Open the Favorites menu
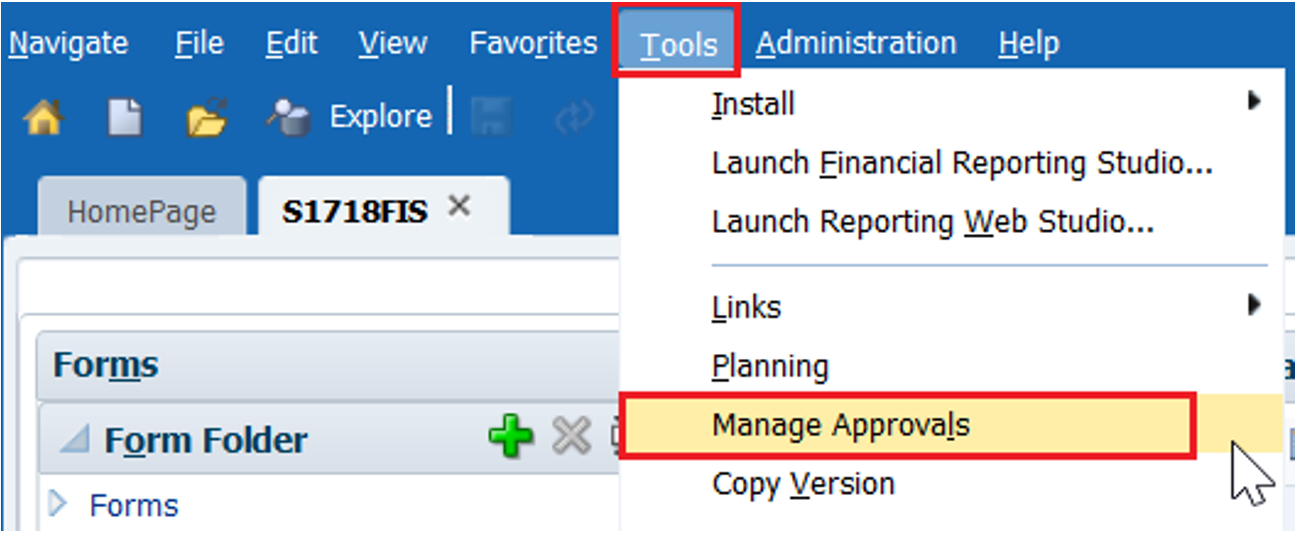 [x=533, y=44]
